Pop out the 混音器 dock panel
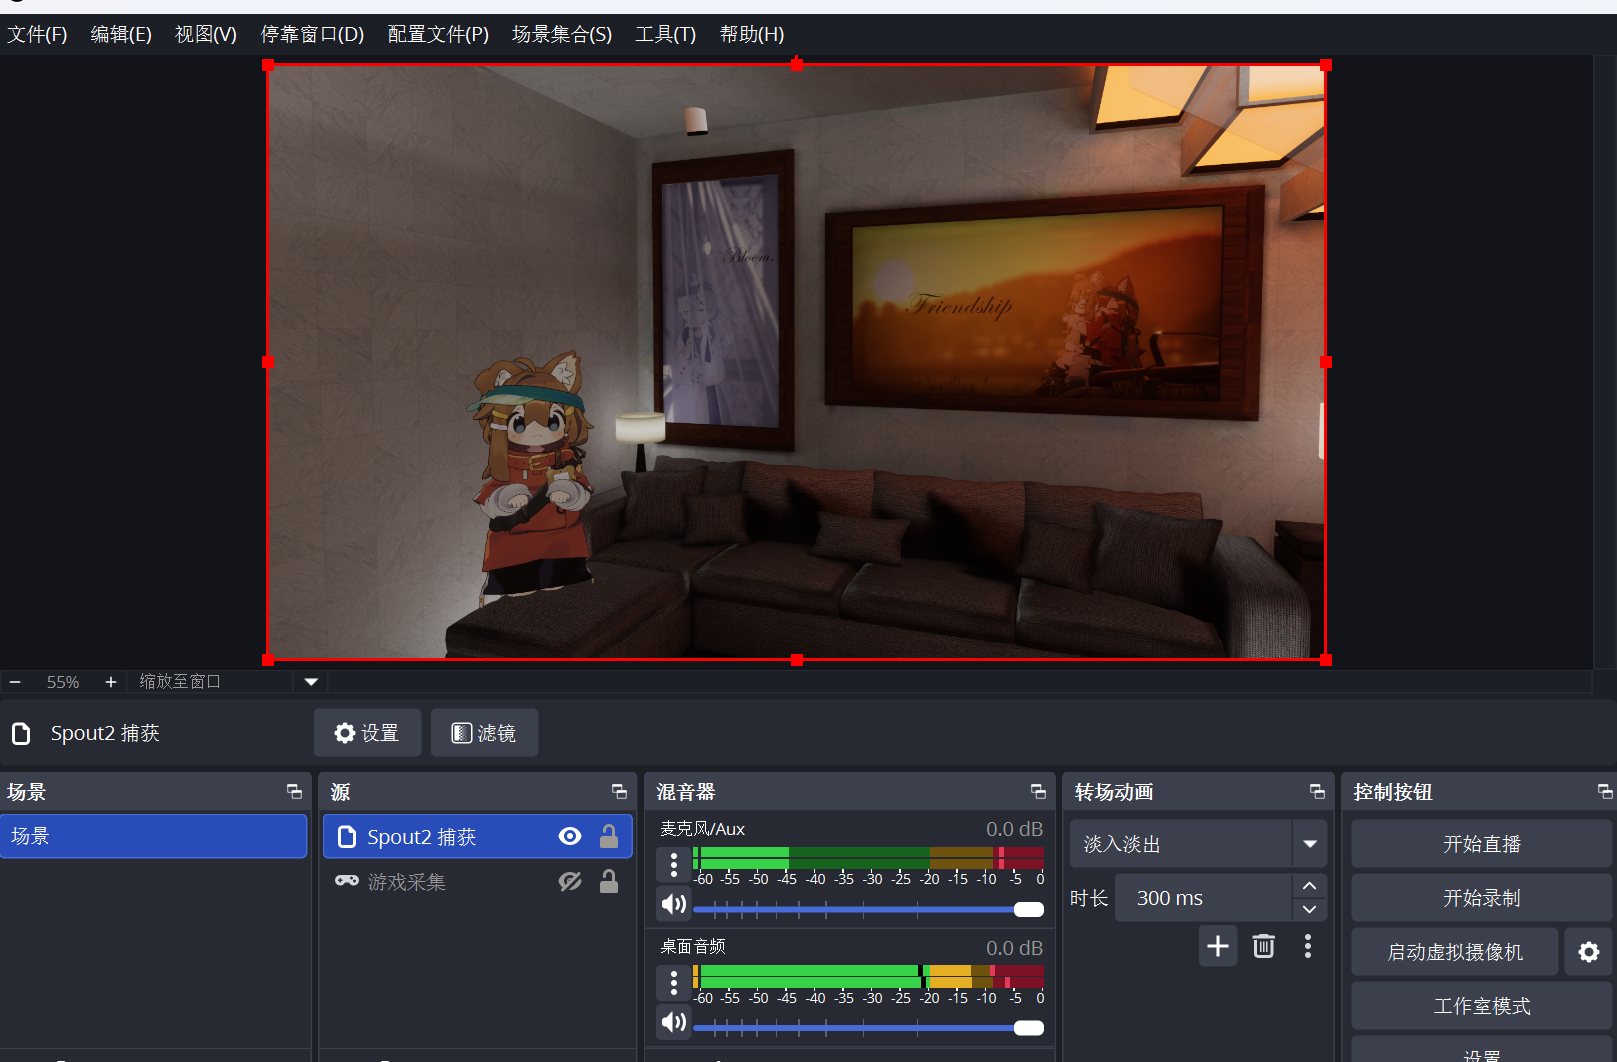1617x1062 pixels. (1038, 792)
